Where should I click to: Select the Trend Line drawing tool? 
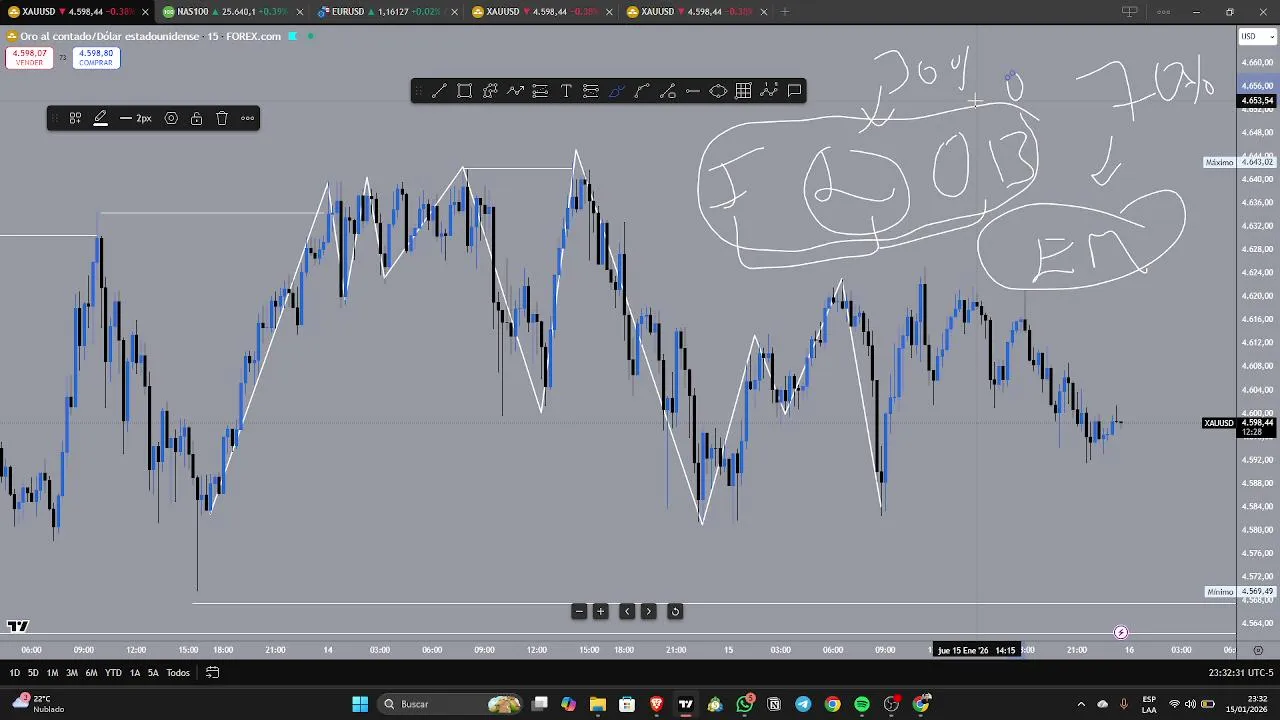[439, 91]
